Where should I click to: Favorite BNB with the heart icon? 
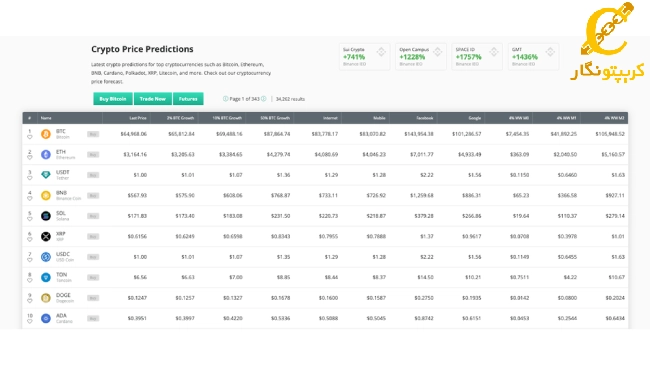(29, 198)
